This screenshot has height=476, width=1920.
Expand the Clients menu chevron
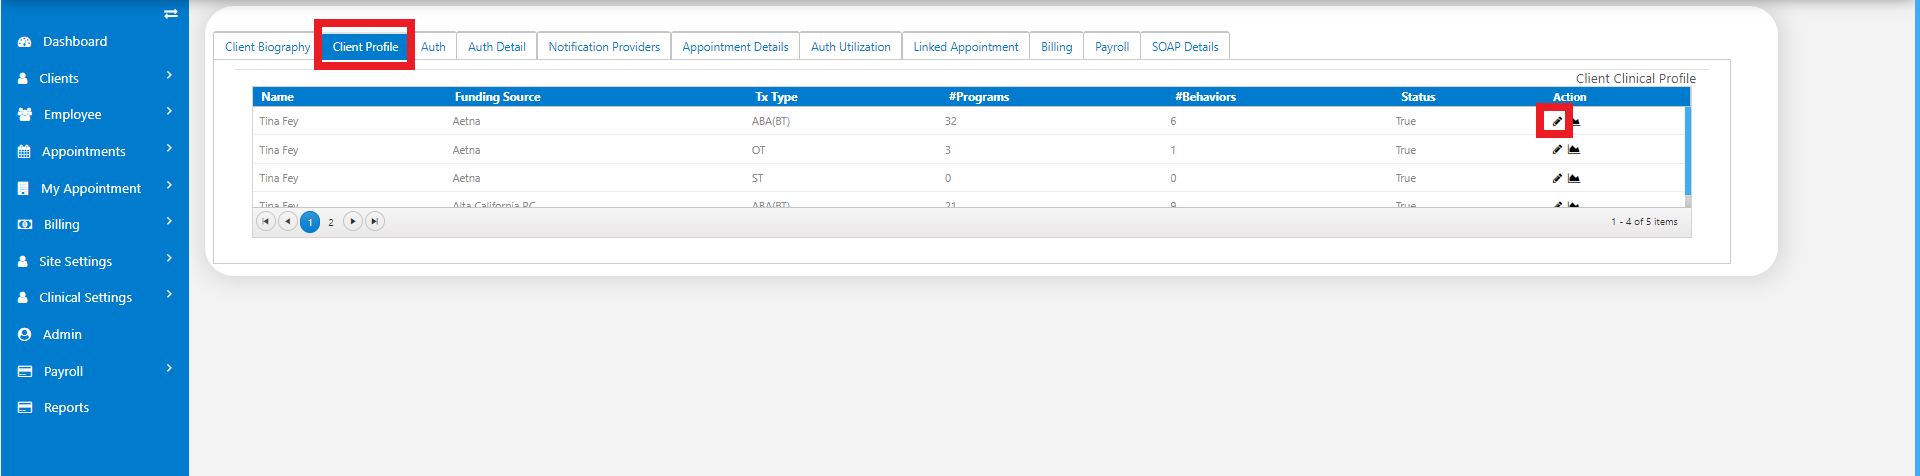(169, 76)
